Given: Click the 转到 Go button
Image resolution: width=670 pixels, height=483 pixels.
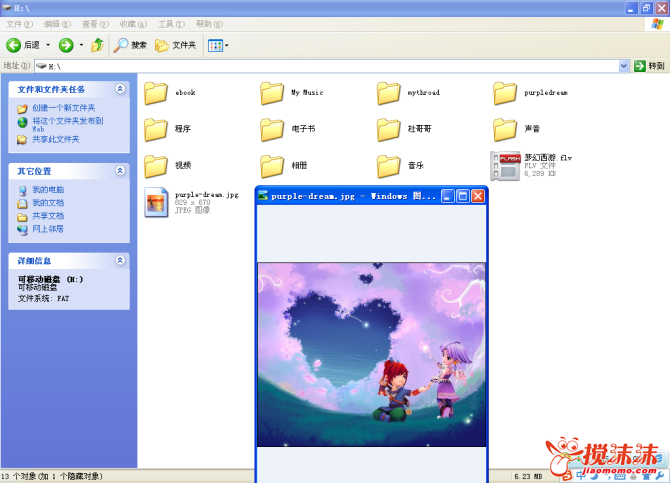Looking at the screenshot, I should point(649,66).
